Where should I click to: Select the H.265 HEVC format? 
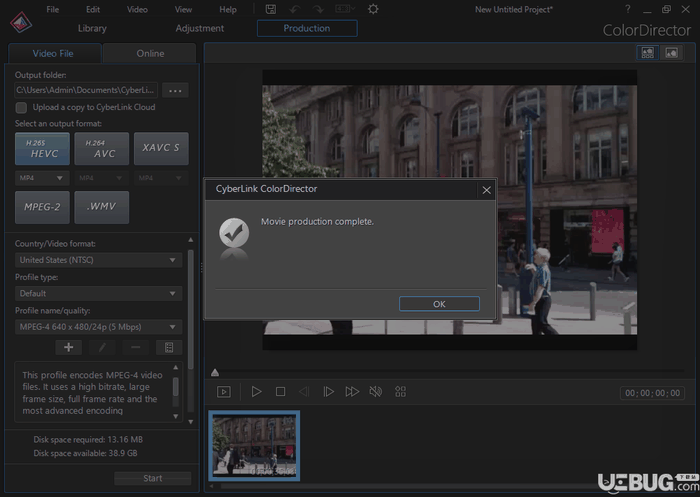[x=42, y=149]
